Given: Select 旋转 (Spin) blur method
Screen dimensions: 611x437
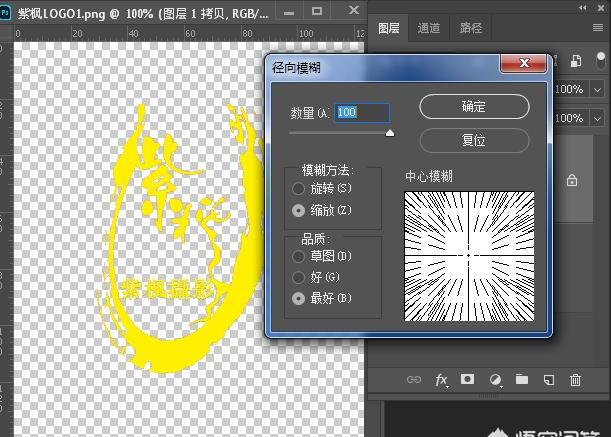Looking at the screenshot, I should tap(298, 188).
